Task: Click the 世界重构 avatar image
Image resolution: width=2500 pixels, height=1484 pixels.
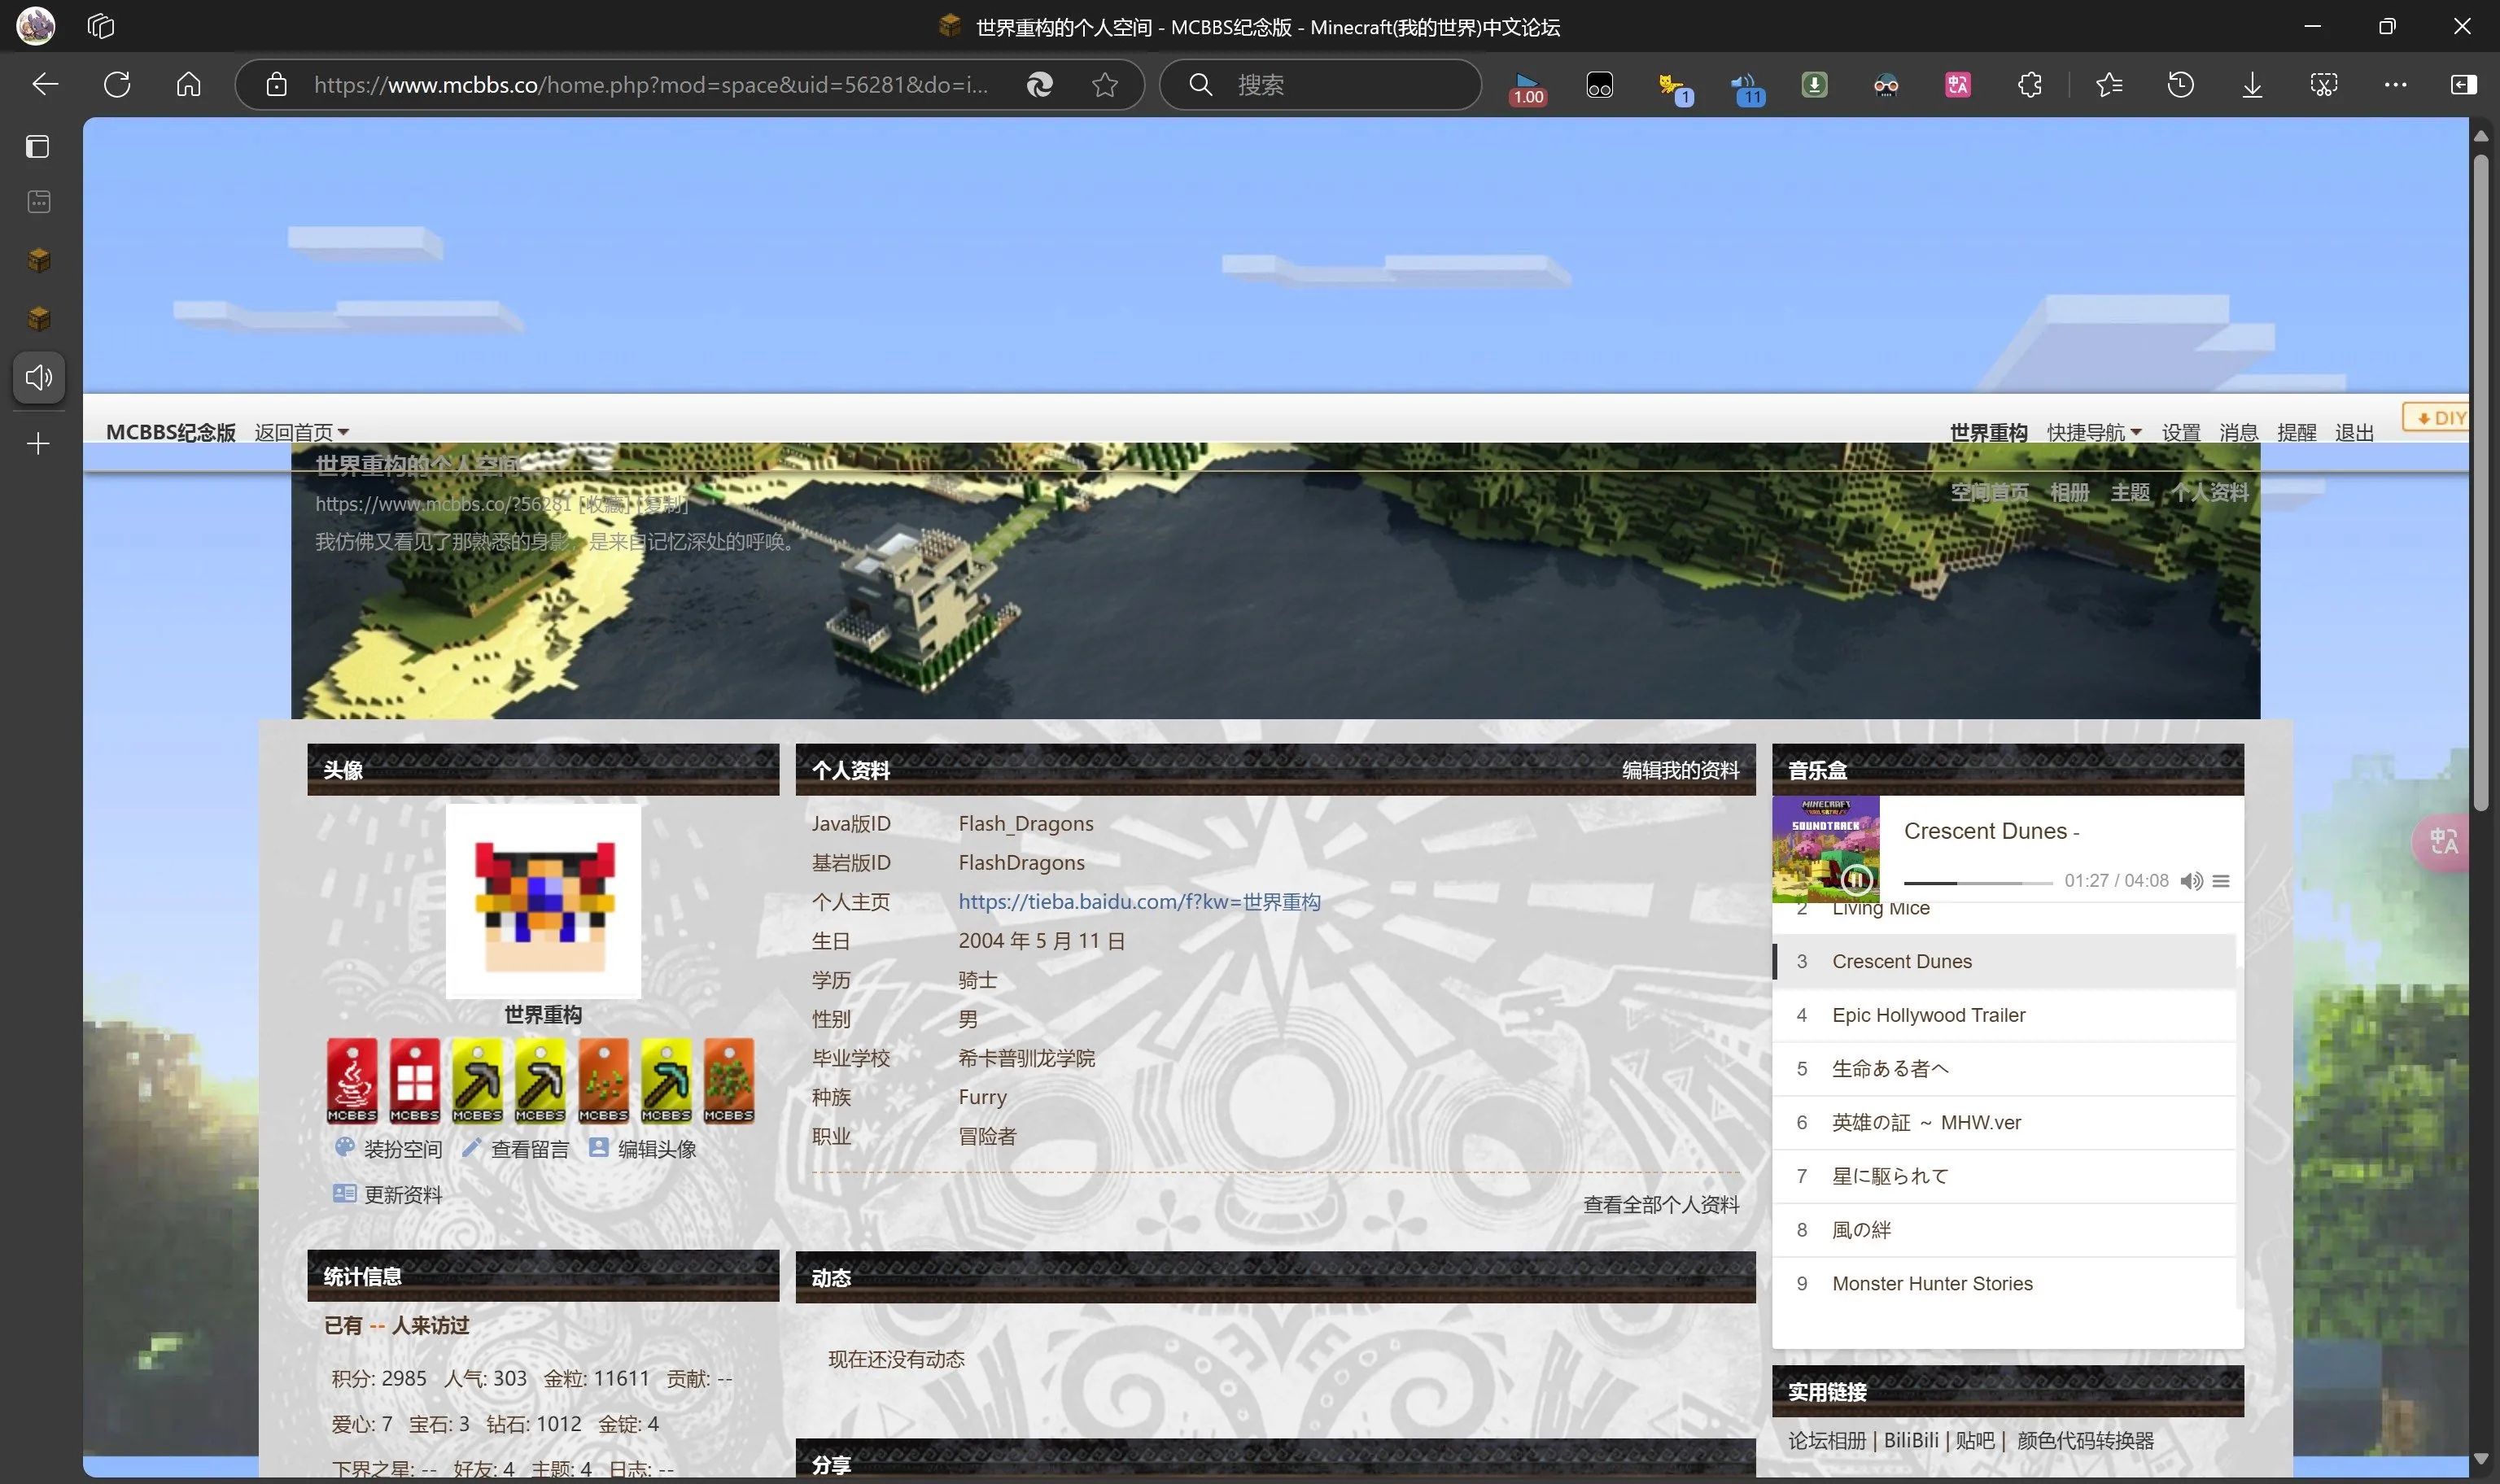Action: (543, 901)
